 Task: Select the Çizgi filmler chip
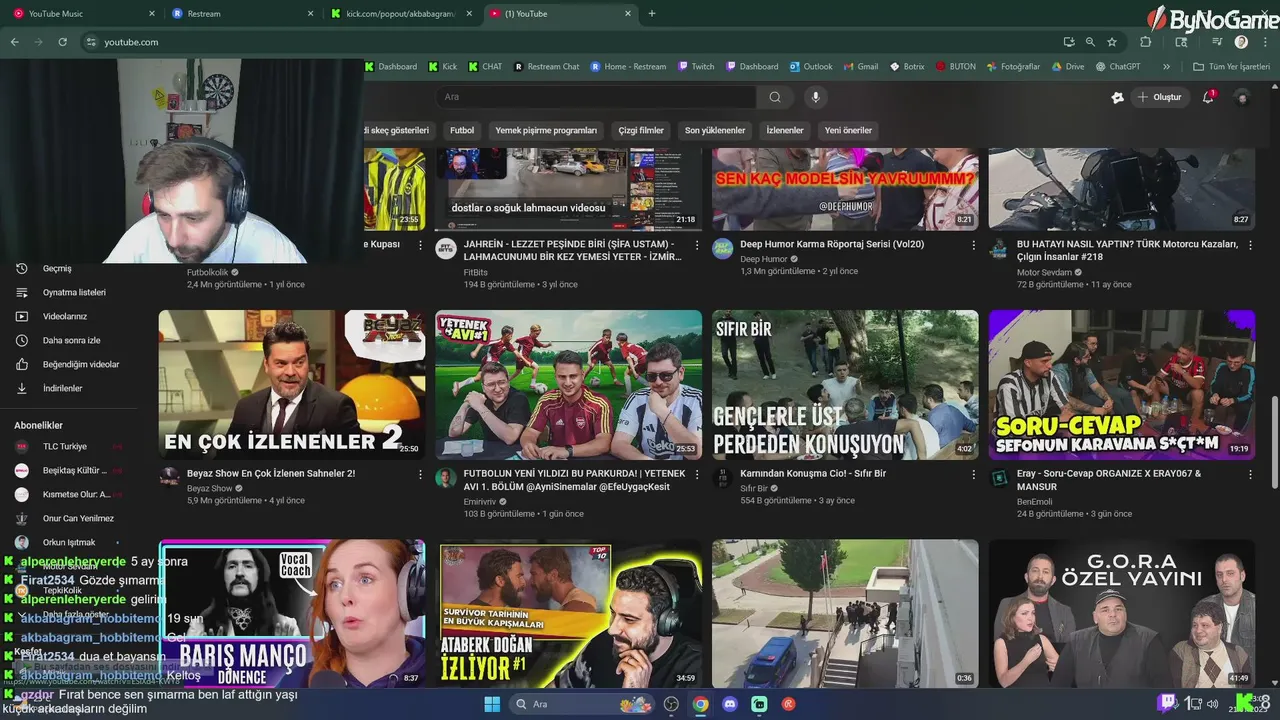click(x=641, y=130)
